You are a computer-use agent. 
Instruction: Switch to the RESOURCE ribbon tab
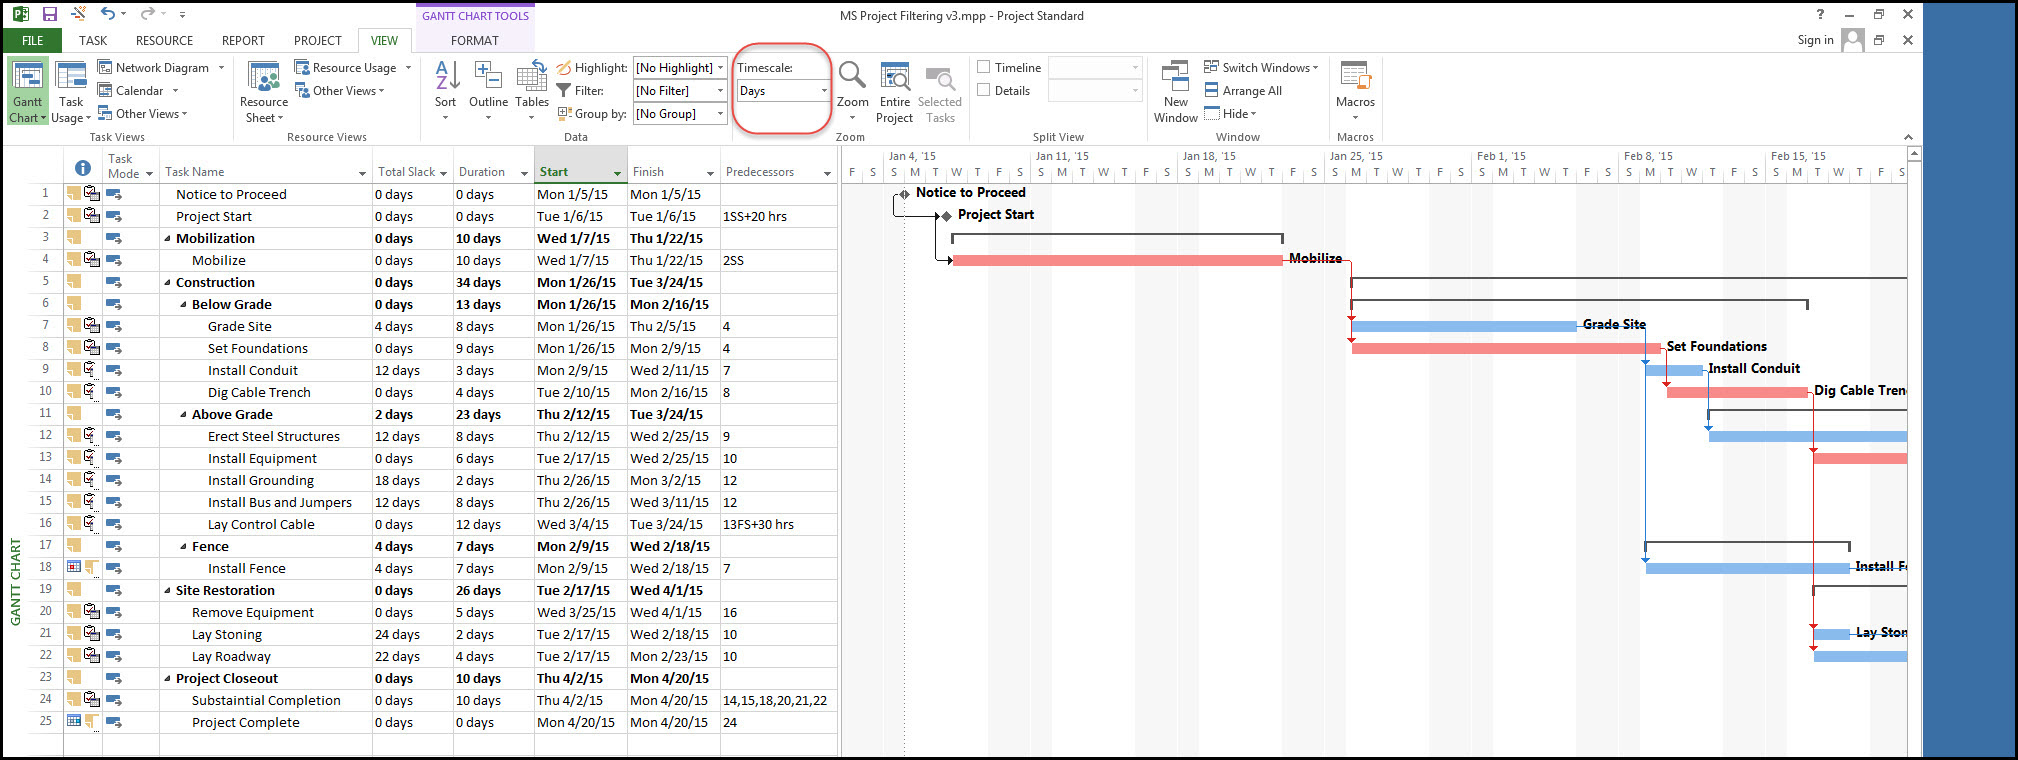coord(164,41)
